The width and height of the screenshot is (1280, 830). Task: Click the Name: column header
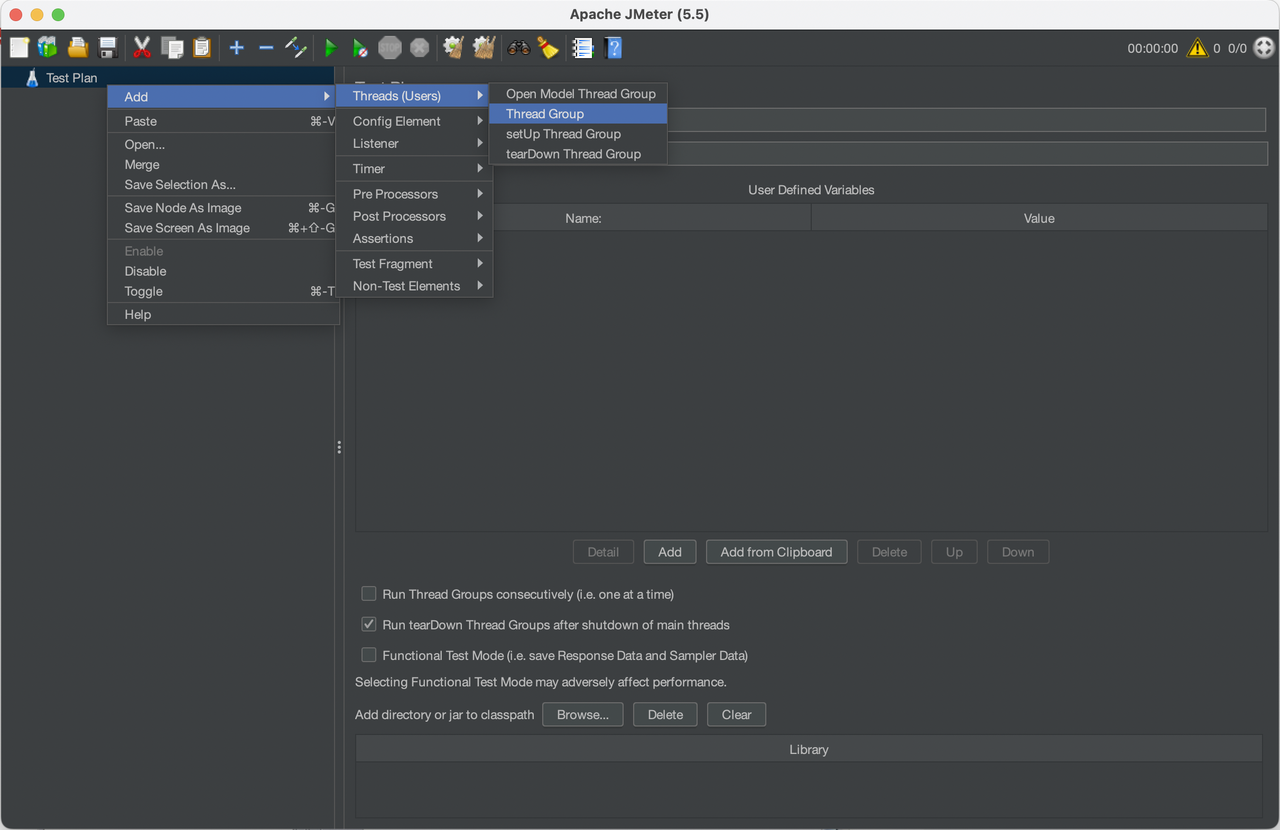click(583, 218)
